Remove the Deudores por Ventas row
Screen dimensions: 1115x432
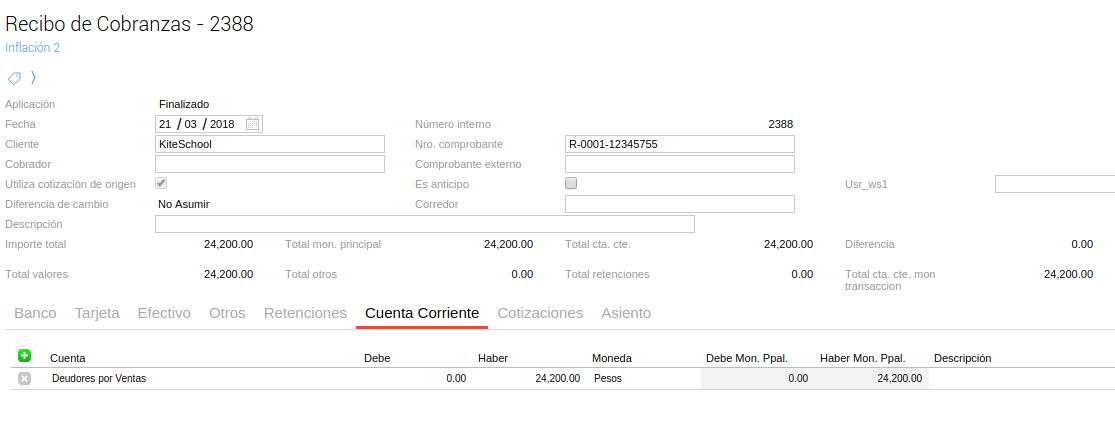[25, 378]
